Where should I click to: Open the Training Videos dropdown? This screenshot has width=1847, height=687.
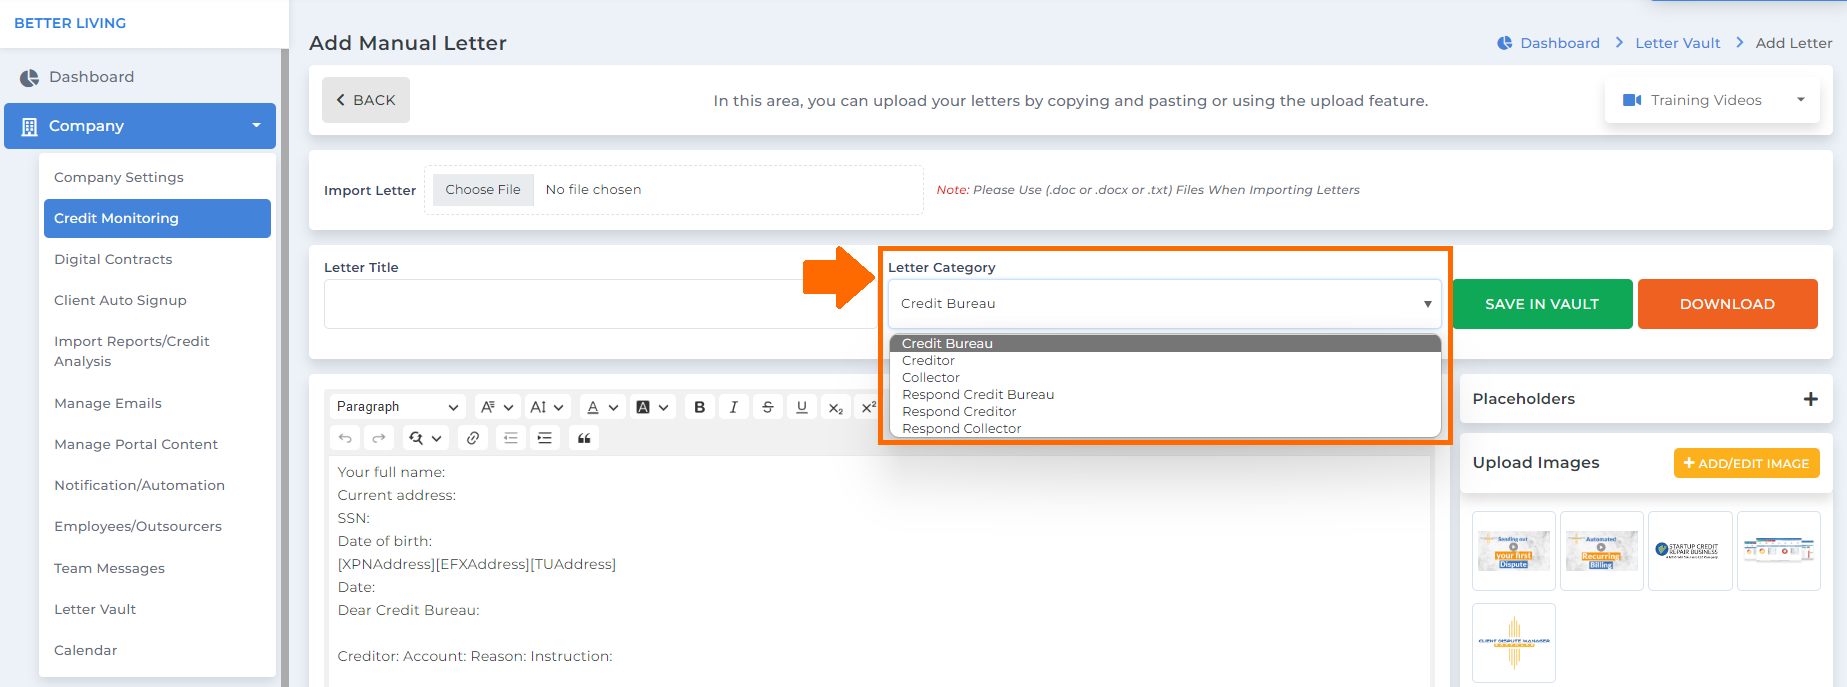click(1711, 100)
